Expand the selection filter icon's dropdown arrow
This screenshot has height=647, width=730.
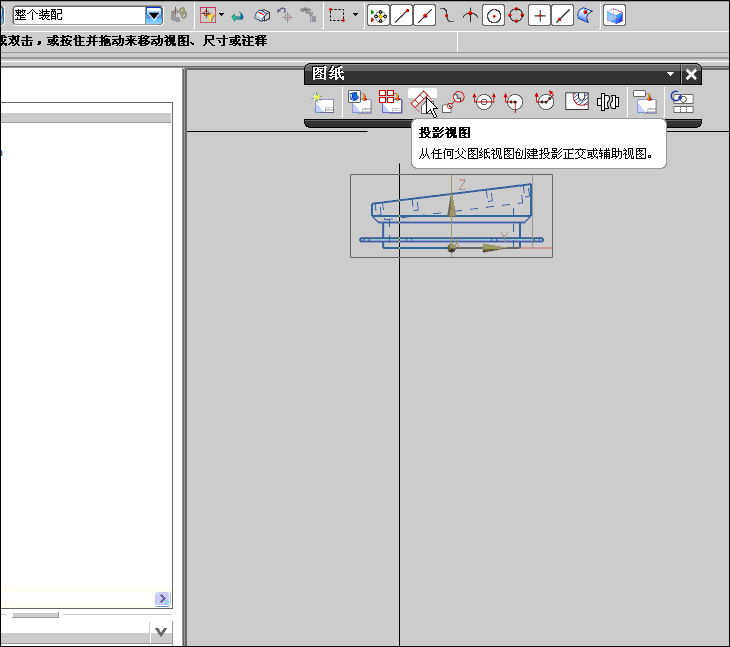(222, 15)
